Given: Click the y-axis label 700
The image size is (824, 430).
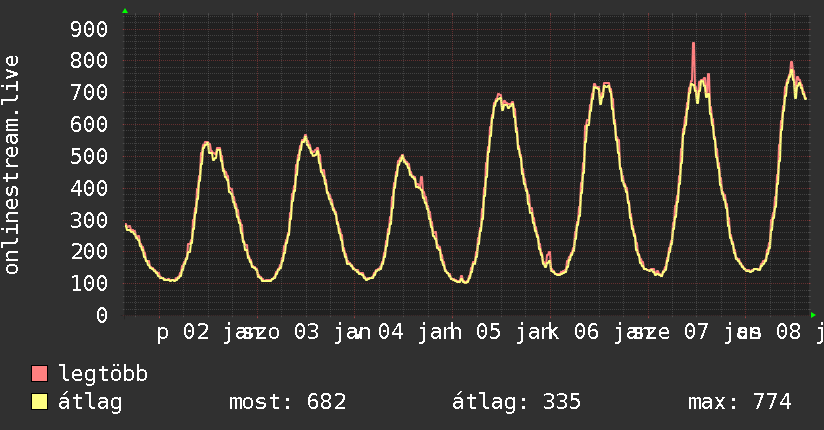Looking at the screenshot, I should (x=89, y=93).
